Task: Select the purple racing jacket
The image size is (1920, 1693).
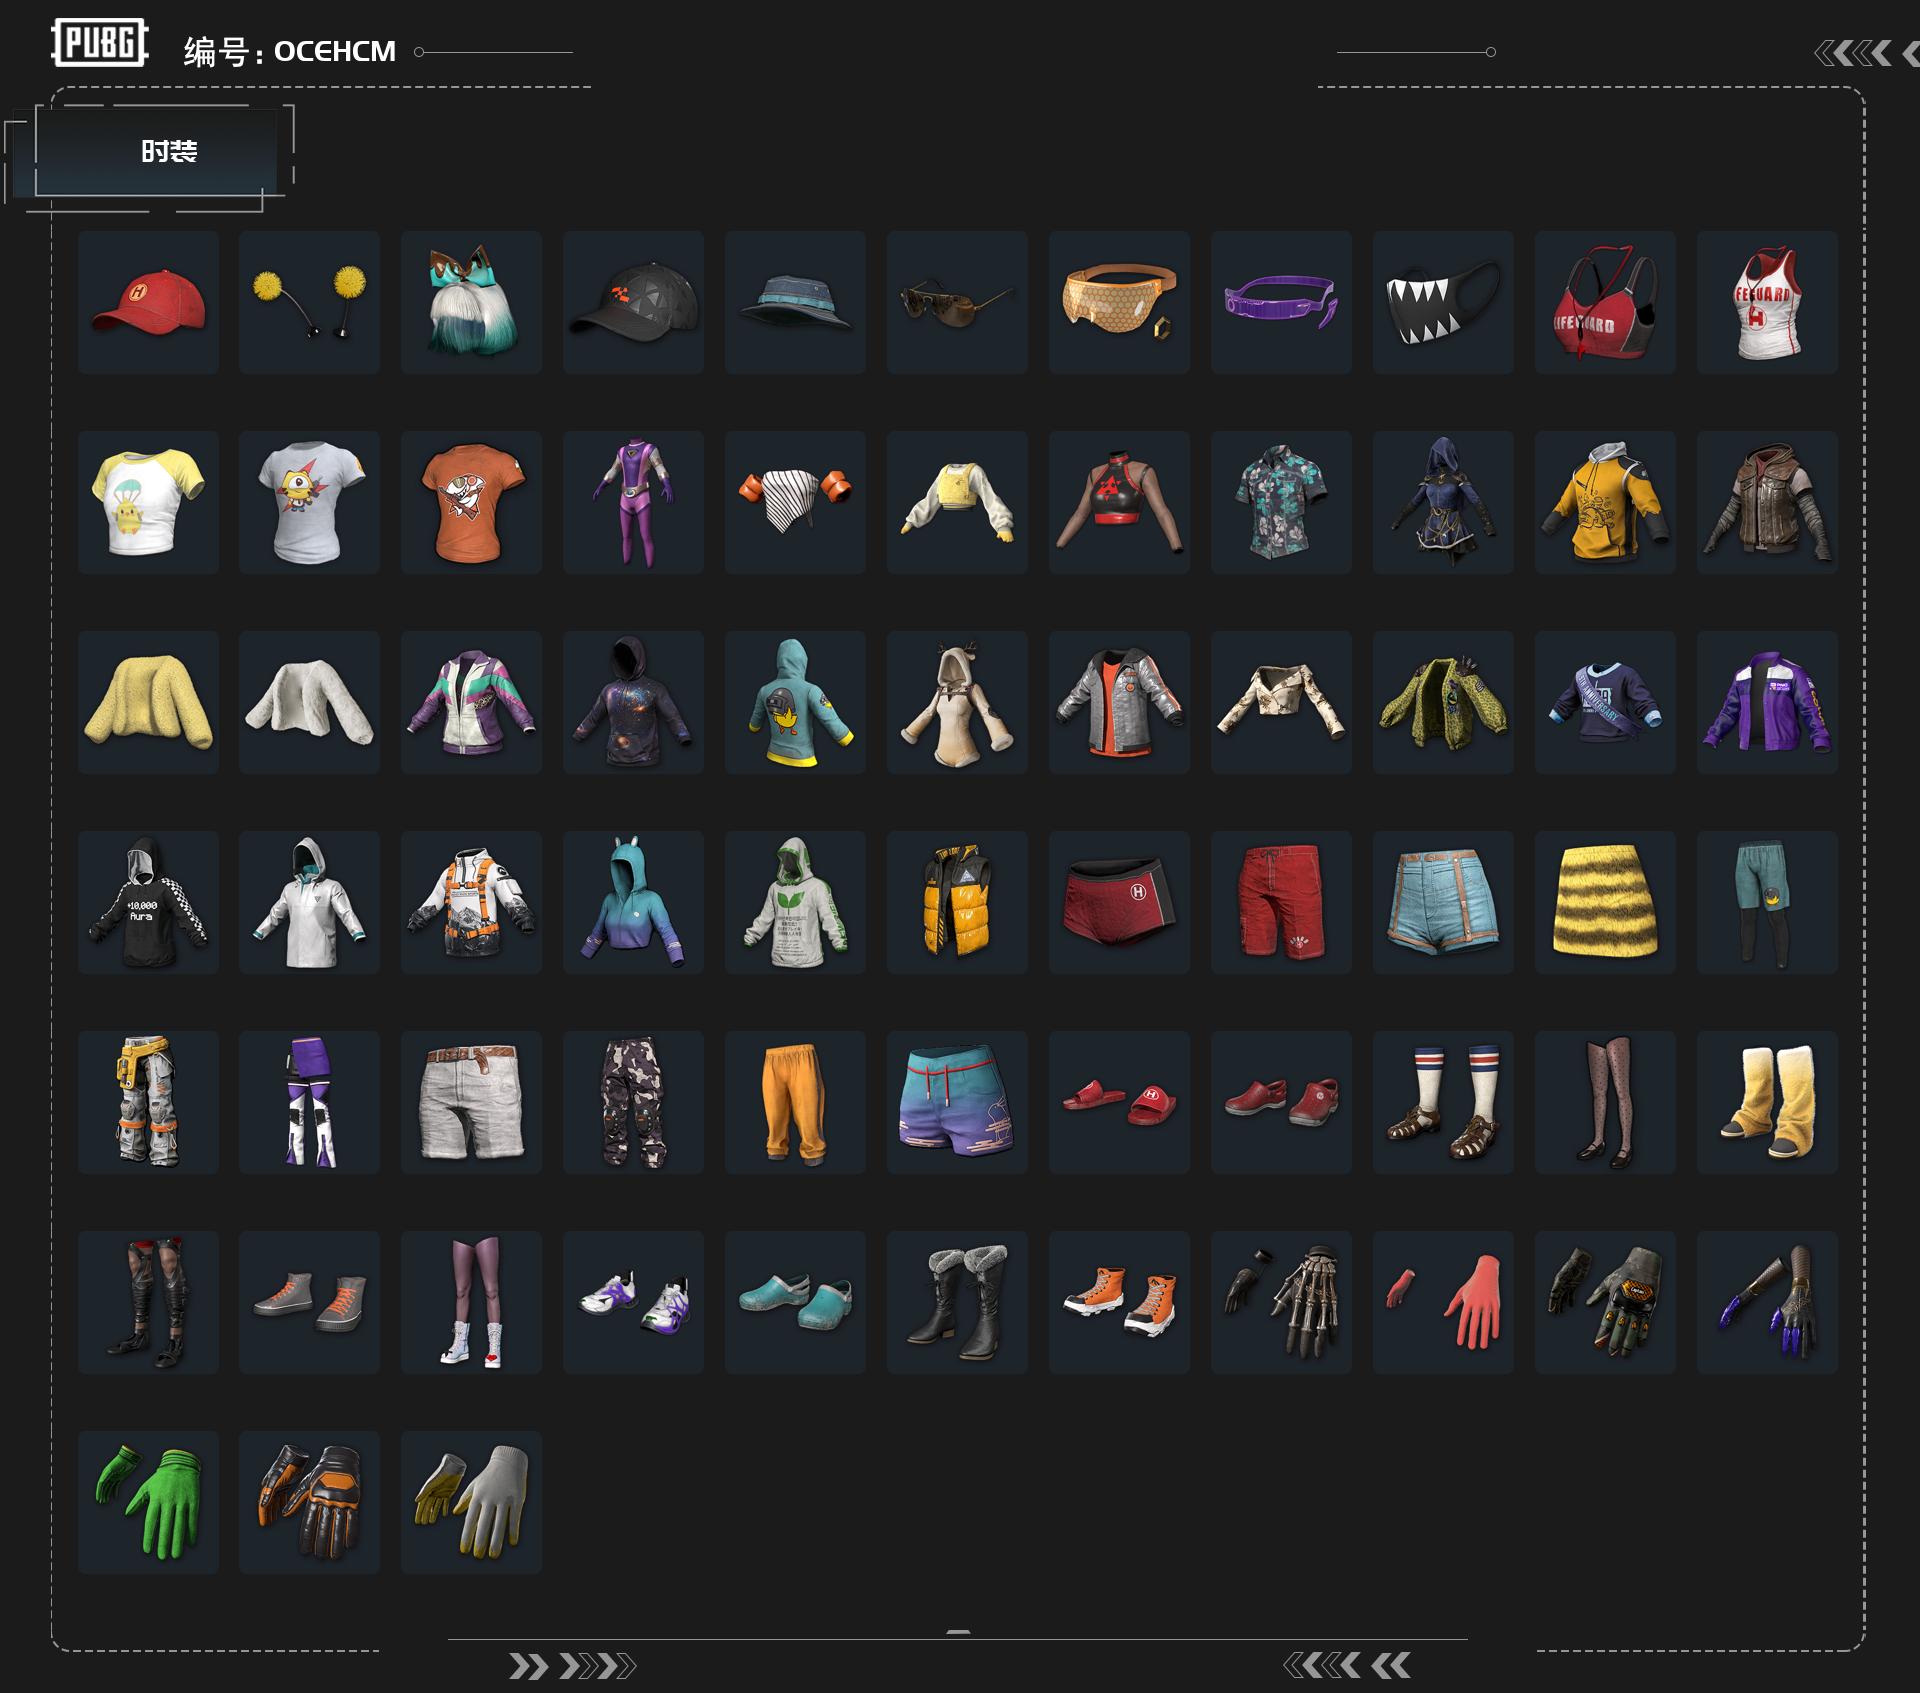Action: (1767, 702)
